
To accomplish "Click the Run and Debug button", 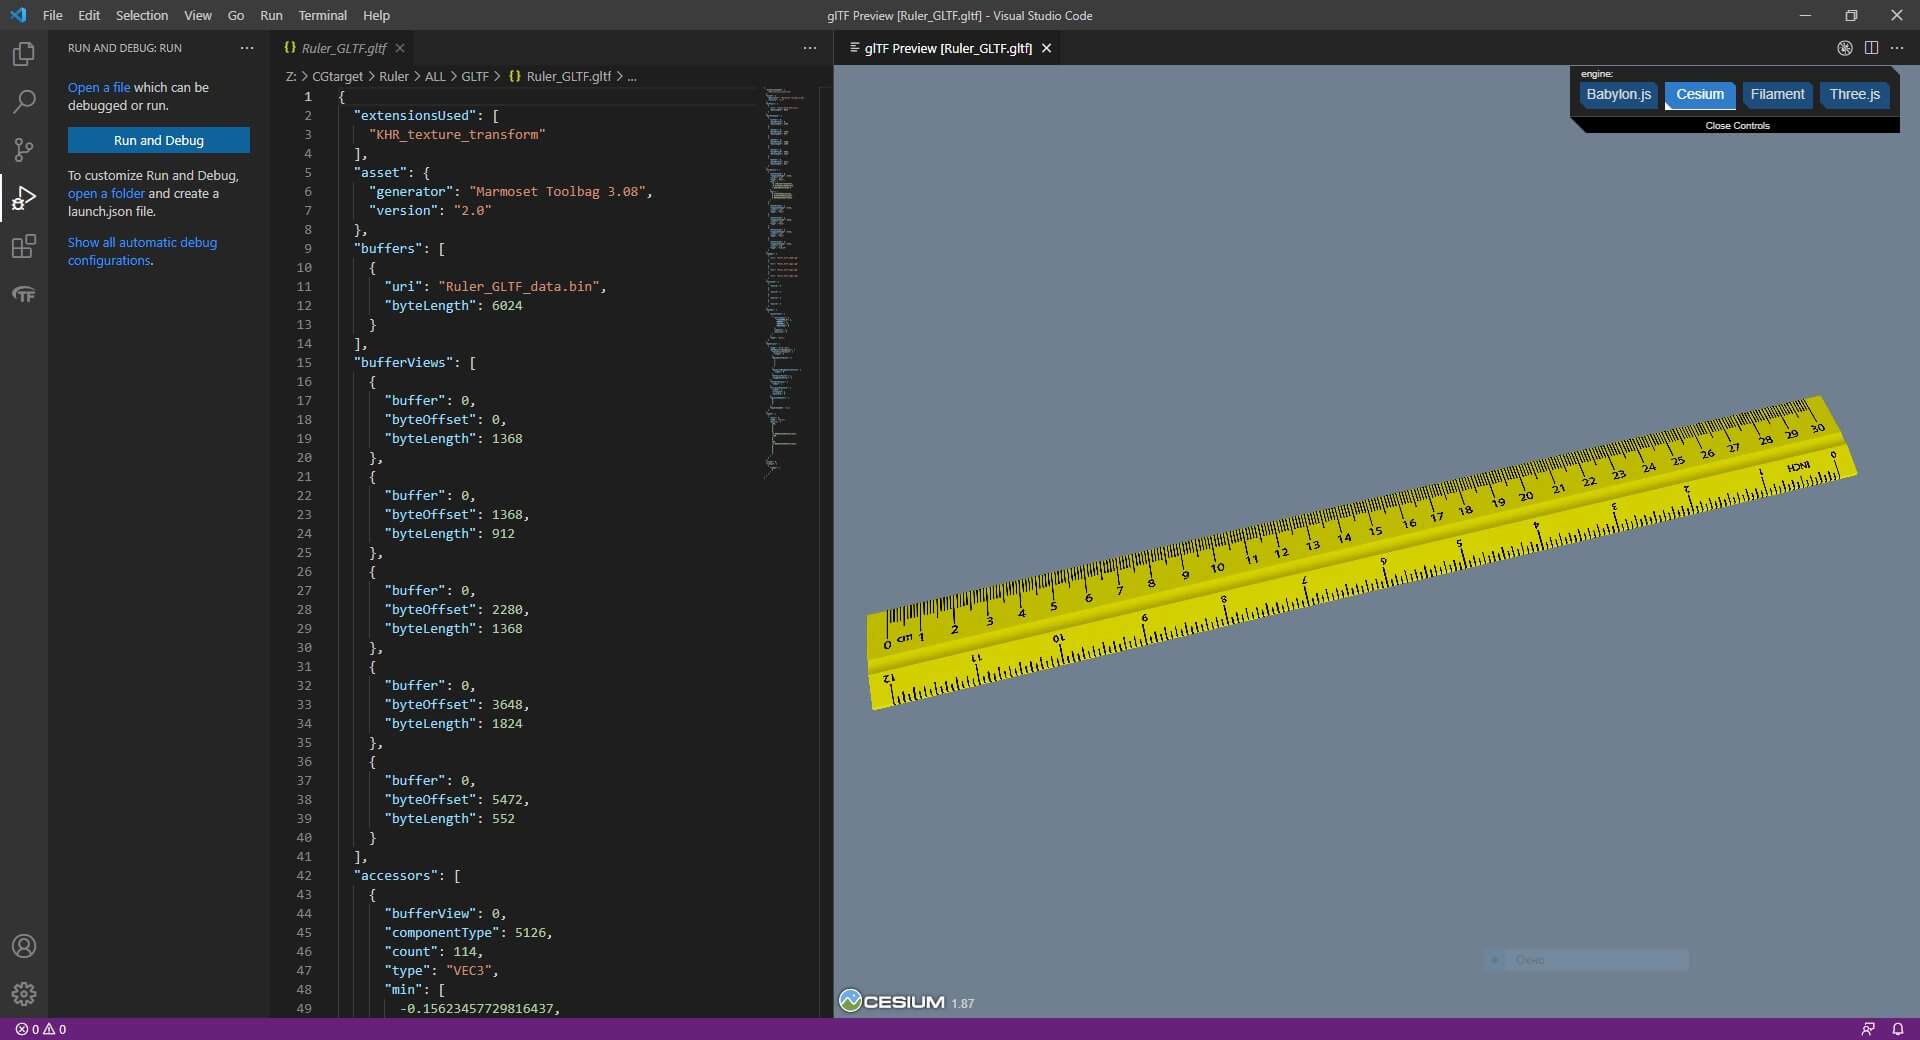I will 159,140.
